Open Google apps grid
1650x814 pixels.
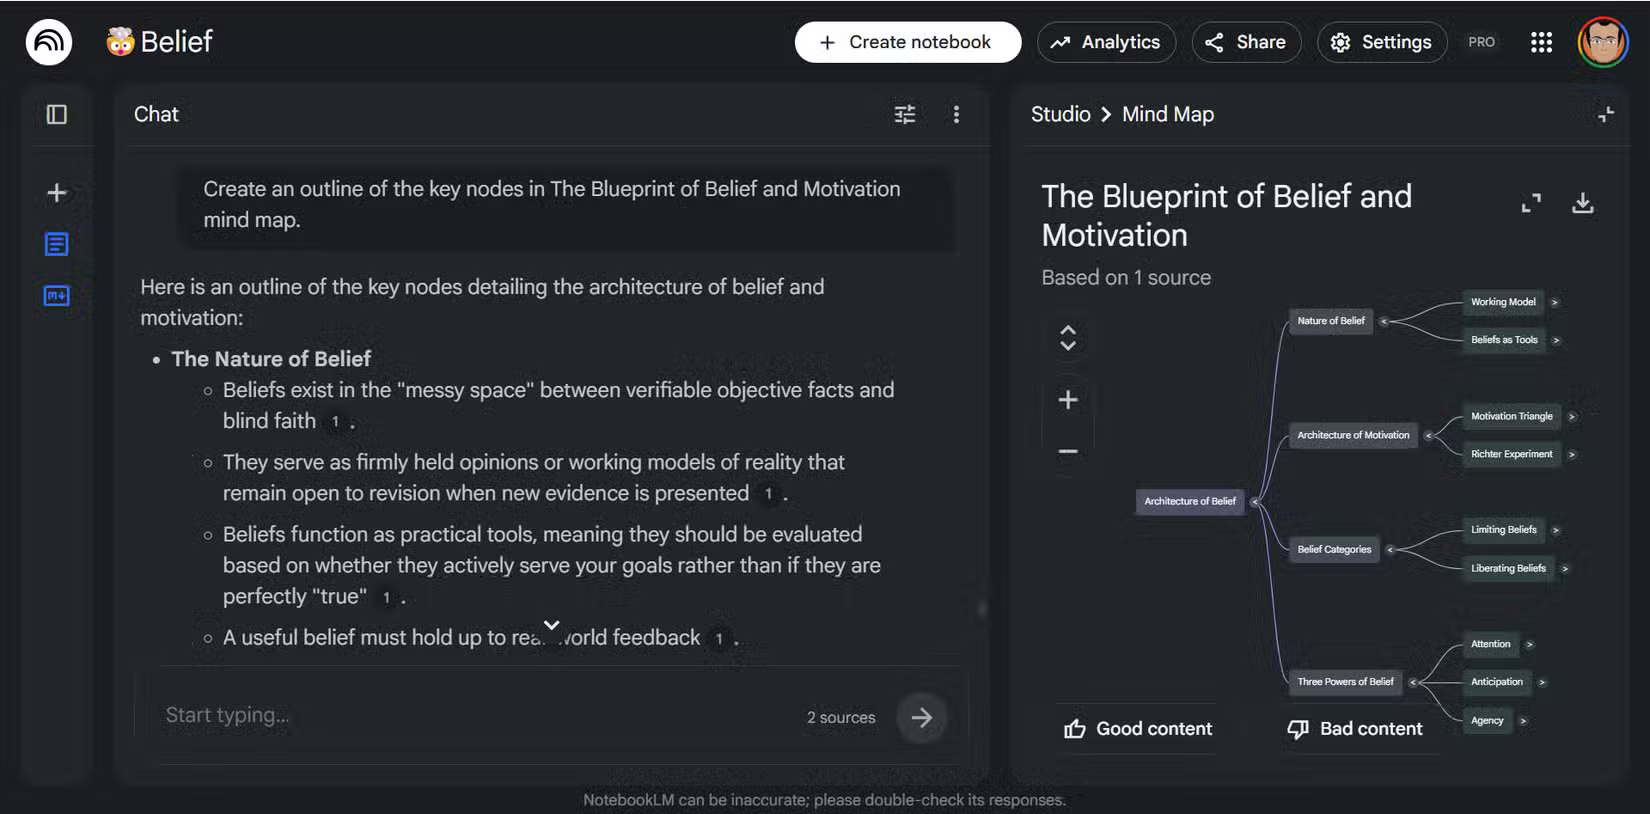(1541, 42)
